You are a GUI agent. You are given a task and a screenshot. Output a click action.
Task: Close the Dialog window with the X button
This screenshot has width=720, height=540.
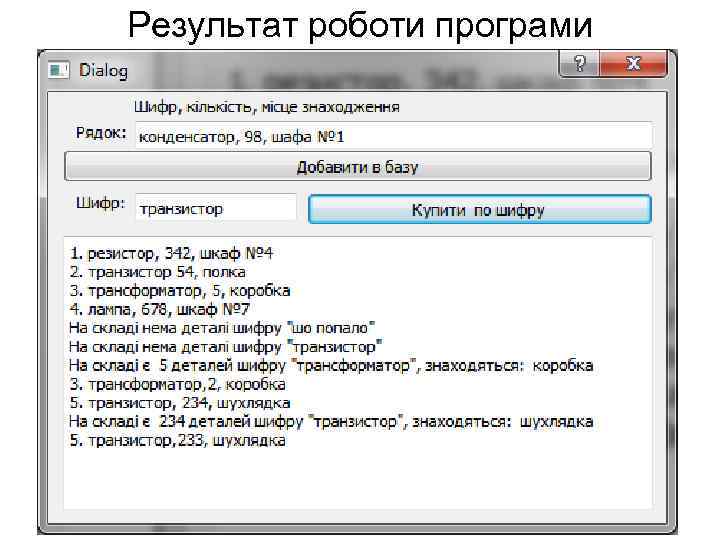pos(633,64)
